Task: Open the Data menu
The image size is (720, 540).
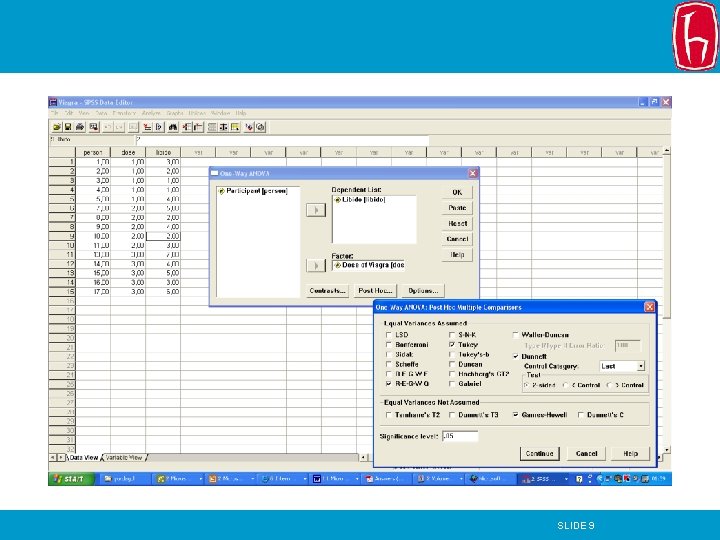Action: (x=101, y=113)
